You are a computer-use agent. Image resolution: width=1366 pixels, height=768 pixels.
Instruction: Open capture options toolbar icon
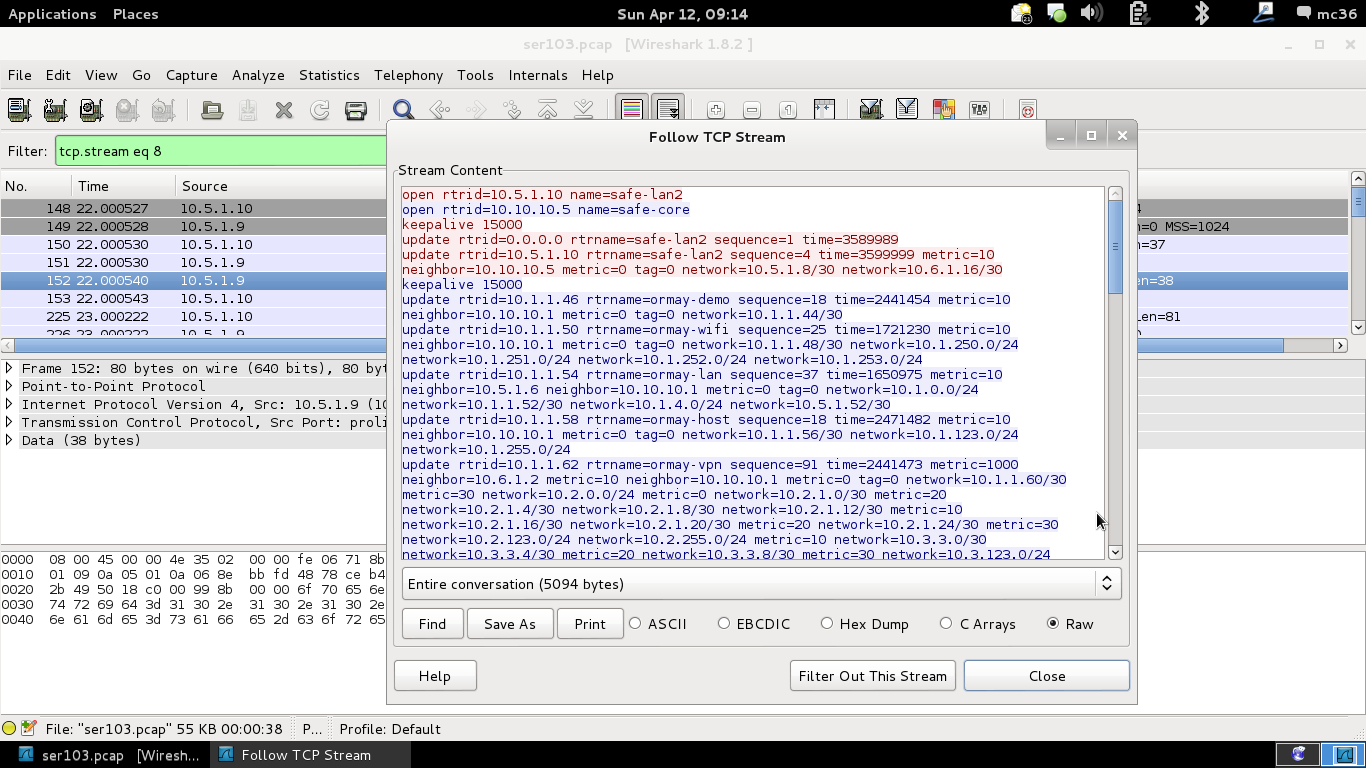click(55, 109)
